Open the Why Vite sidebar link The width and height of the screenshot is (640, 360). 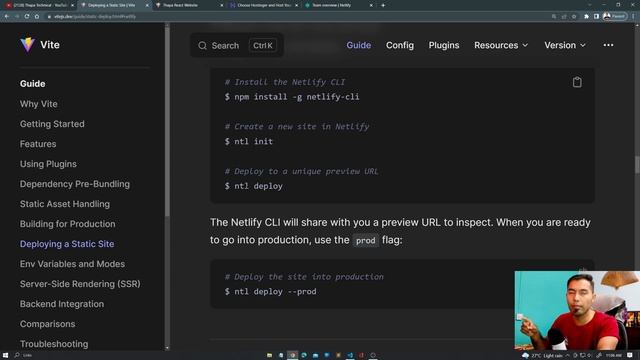39,104
